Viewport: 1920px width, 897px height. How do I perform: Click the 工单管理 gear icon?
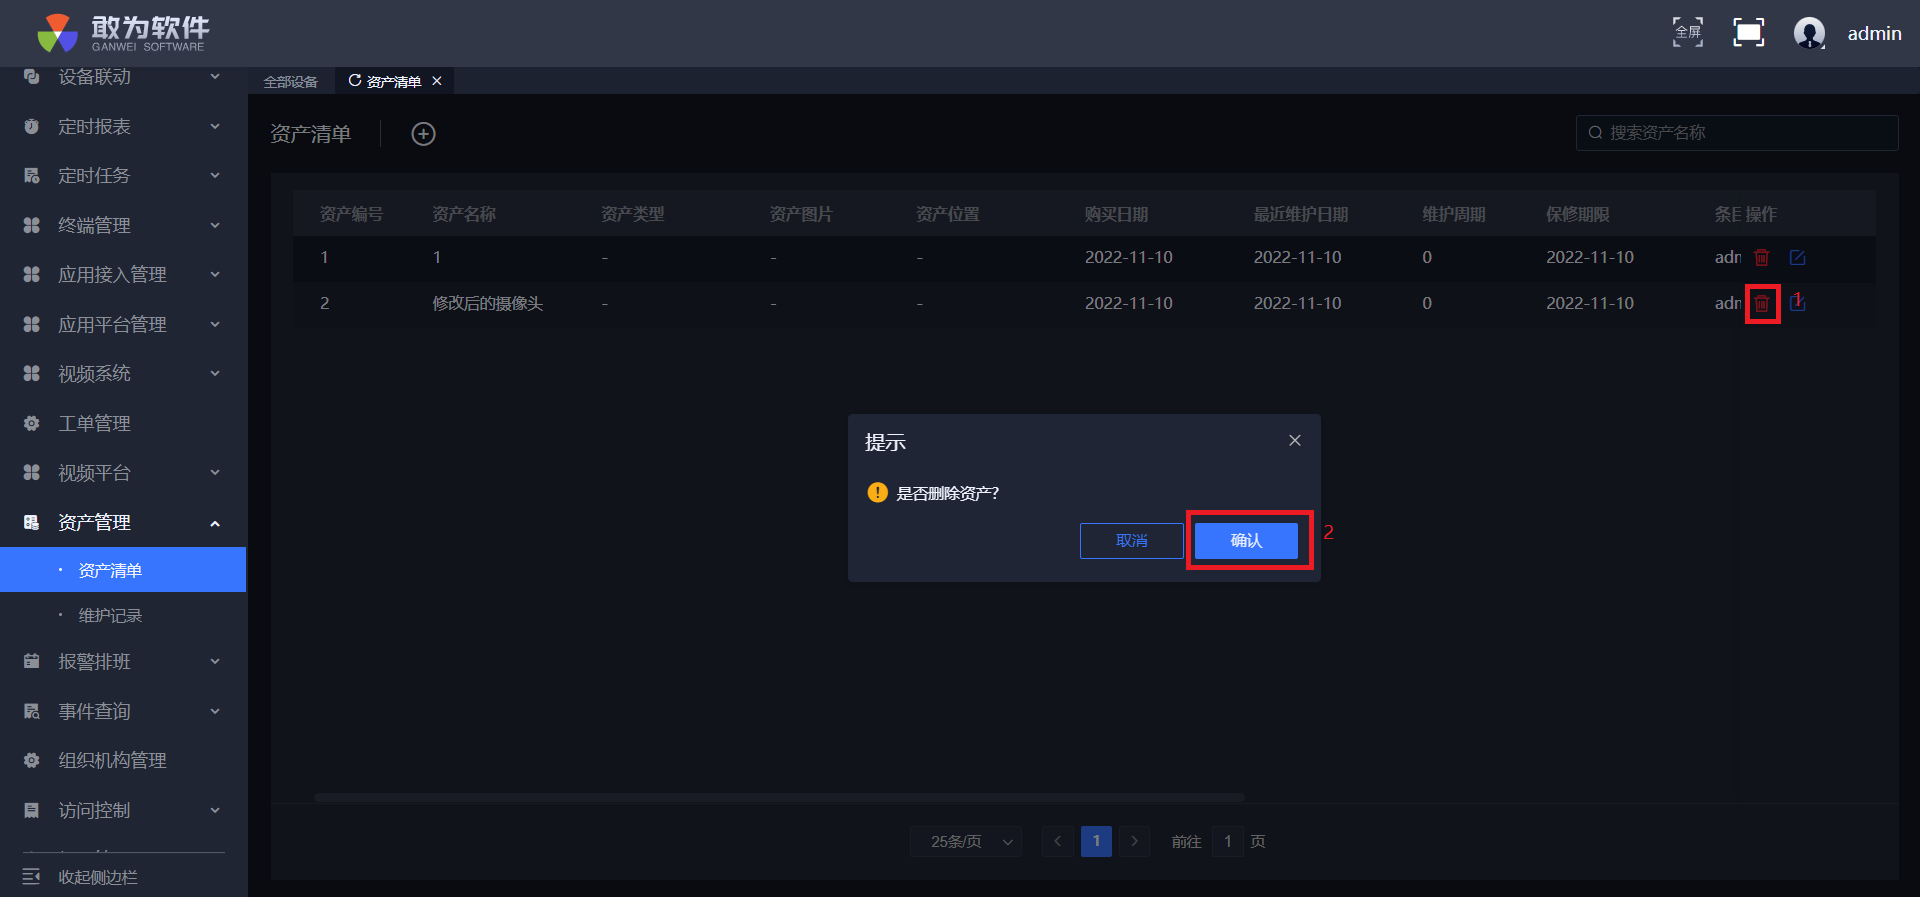(x=31, y=424)
